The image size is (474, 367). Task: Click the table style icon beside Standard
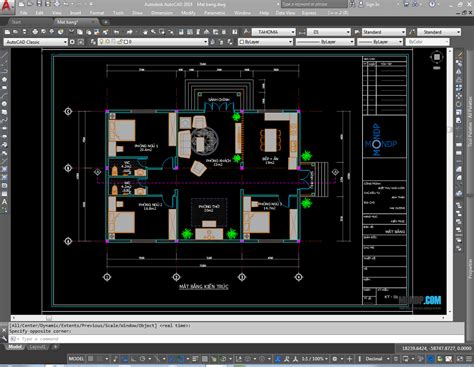pyautogui.click(x=357, y=32)
